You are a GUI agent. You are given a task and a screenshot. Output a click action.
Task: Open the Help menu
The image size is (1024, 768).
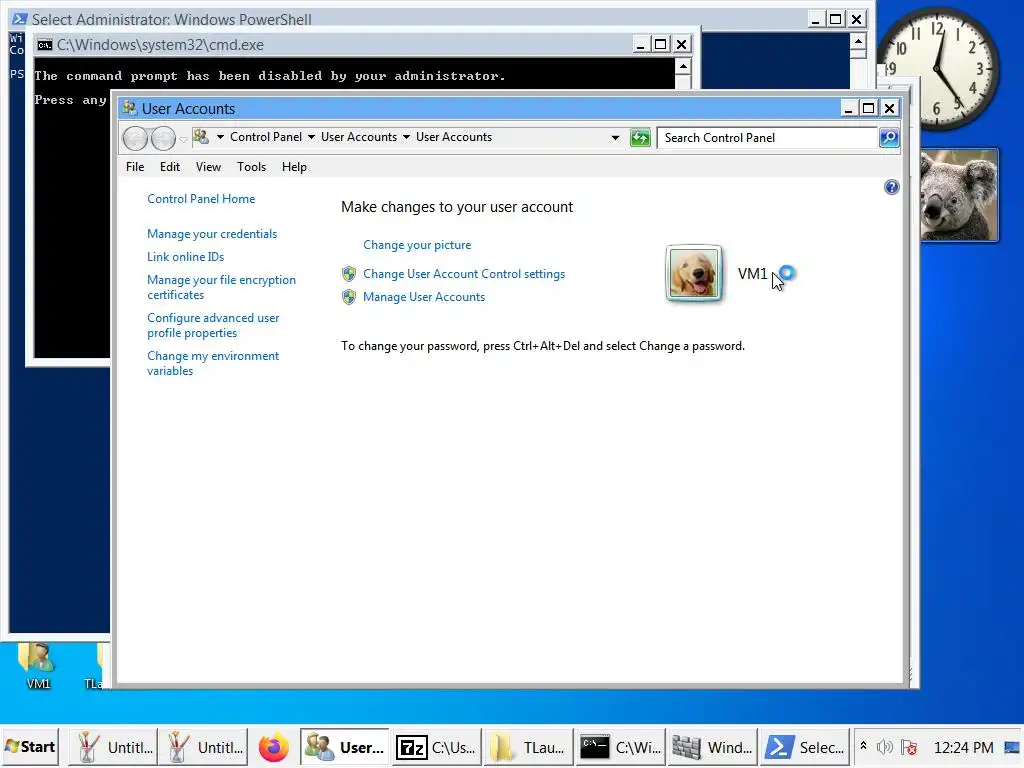295,167
